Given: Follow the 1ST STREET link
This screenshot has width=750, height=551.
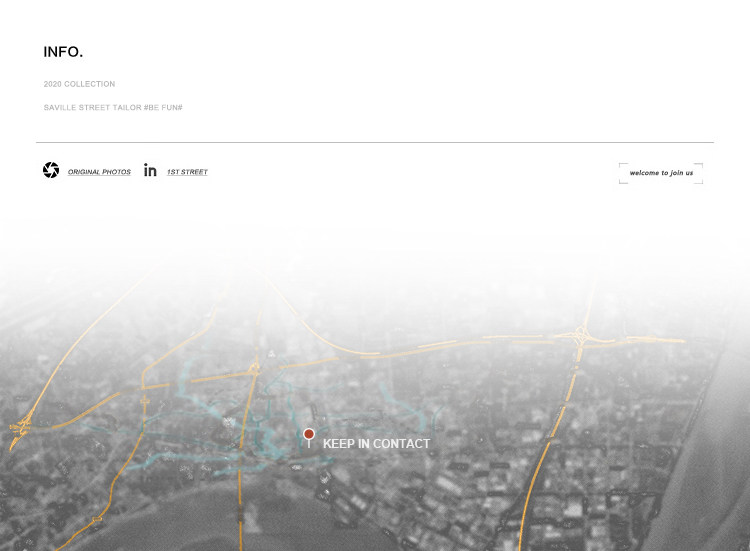Looking at the screenshot, I should pos(187,172).
